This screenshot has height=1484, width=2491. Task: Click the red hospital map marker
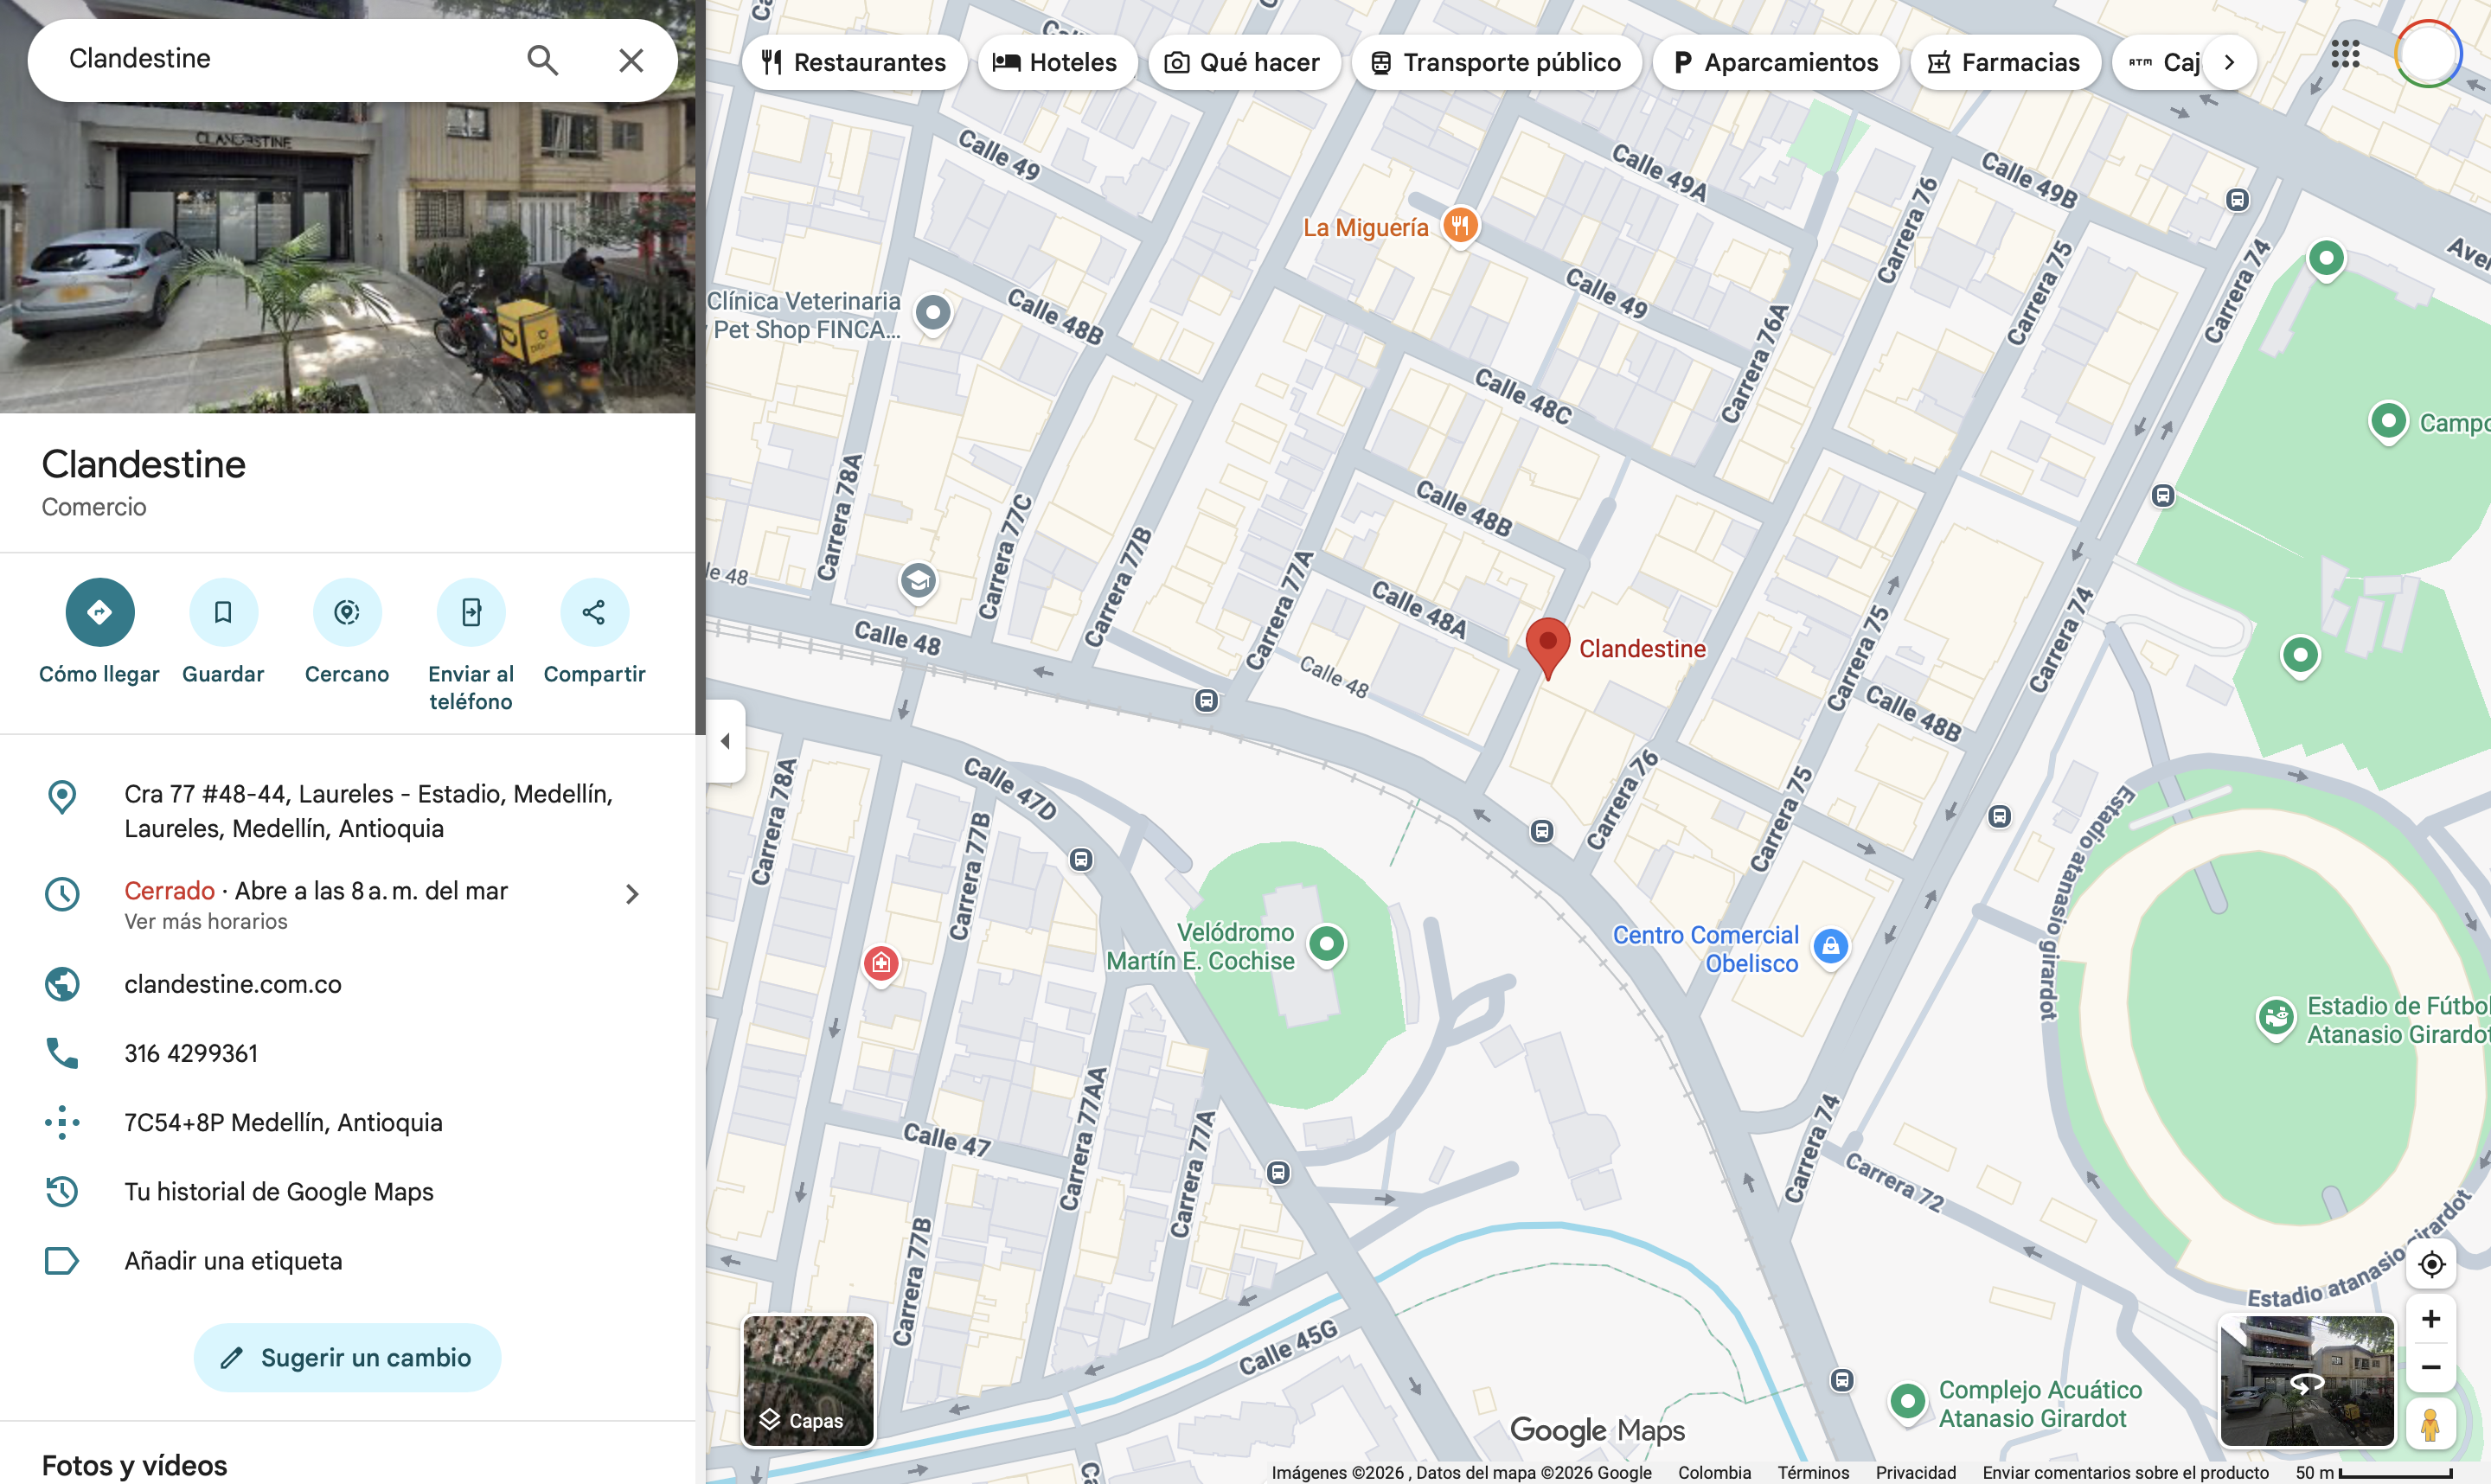point(881,963)
